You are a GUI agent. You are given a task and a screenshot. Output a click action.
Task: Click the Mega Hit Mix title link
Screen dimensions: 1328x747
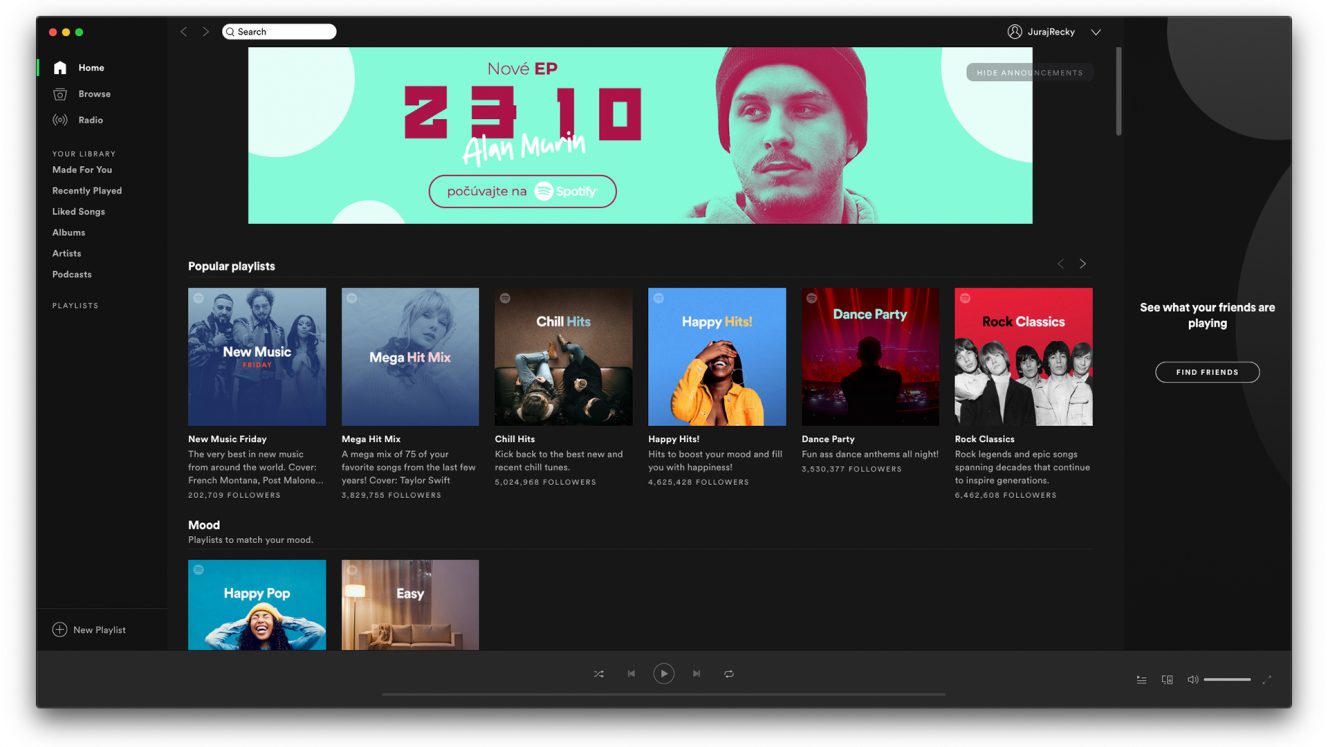click(371, 439)
